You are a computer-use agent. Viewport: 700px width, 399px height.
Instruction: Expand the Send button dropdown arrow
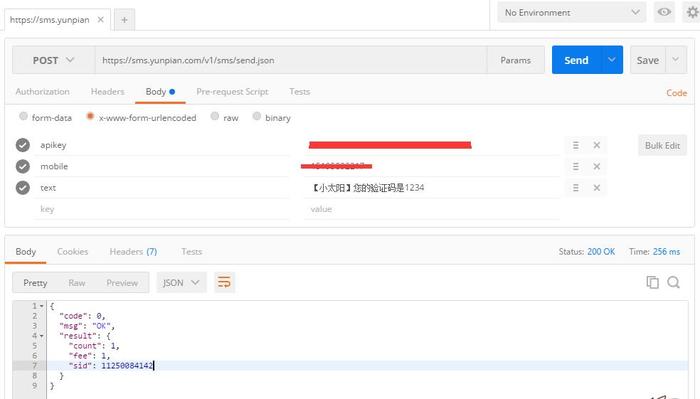tap(612, 60)
